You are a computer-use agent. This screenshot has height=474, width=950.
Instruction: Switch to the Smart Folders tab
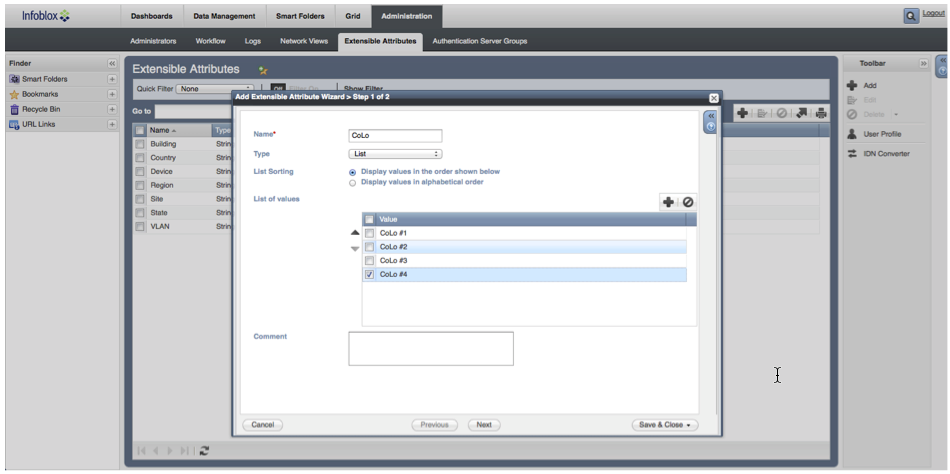[x=300, y=16]
